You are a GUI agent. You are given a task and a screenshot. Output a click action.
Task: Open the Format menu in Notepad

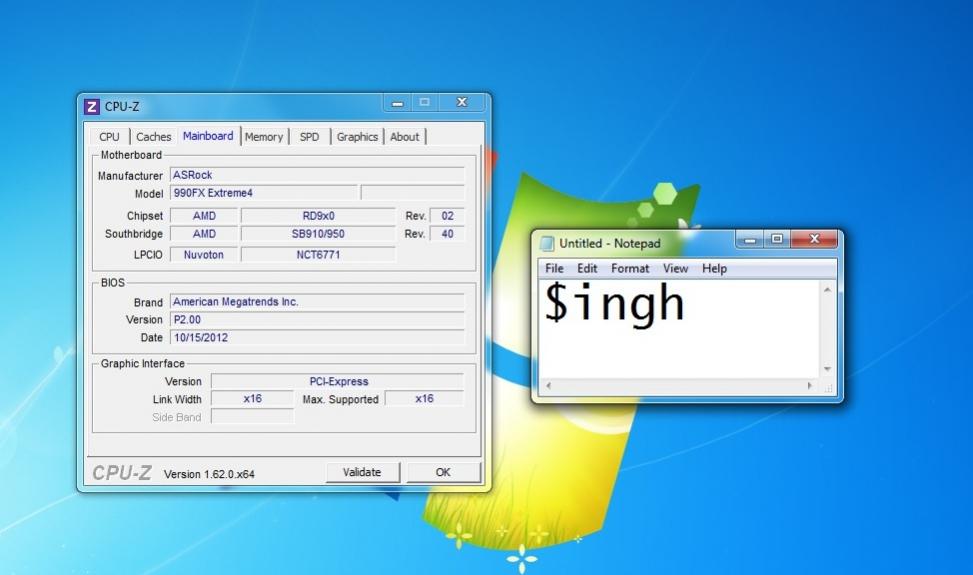(630, 269)
